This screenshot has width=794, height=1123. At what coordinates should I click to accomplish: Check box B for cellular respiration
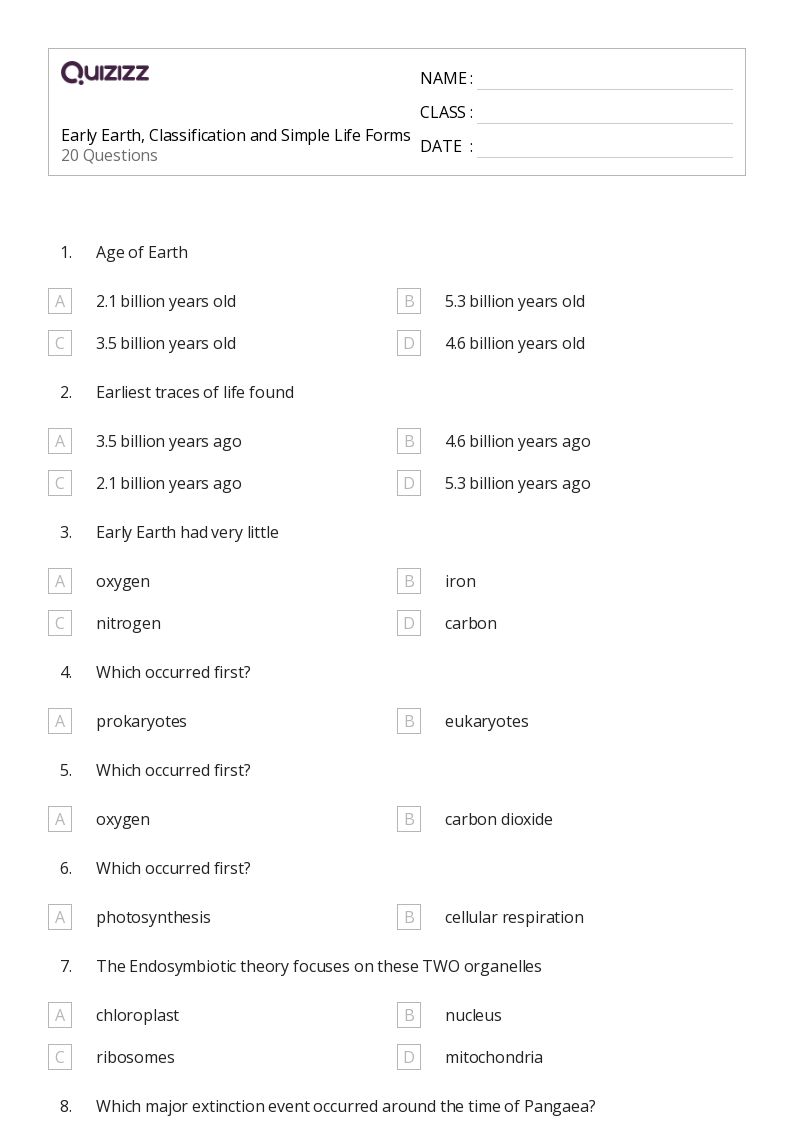point(409,917)
